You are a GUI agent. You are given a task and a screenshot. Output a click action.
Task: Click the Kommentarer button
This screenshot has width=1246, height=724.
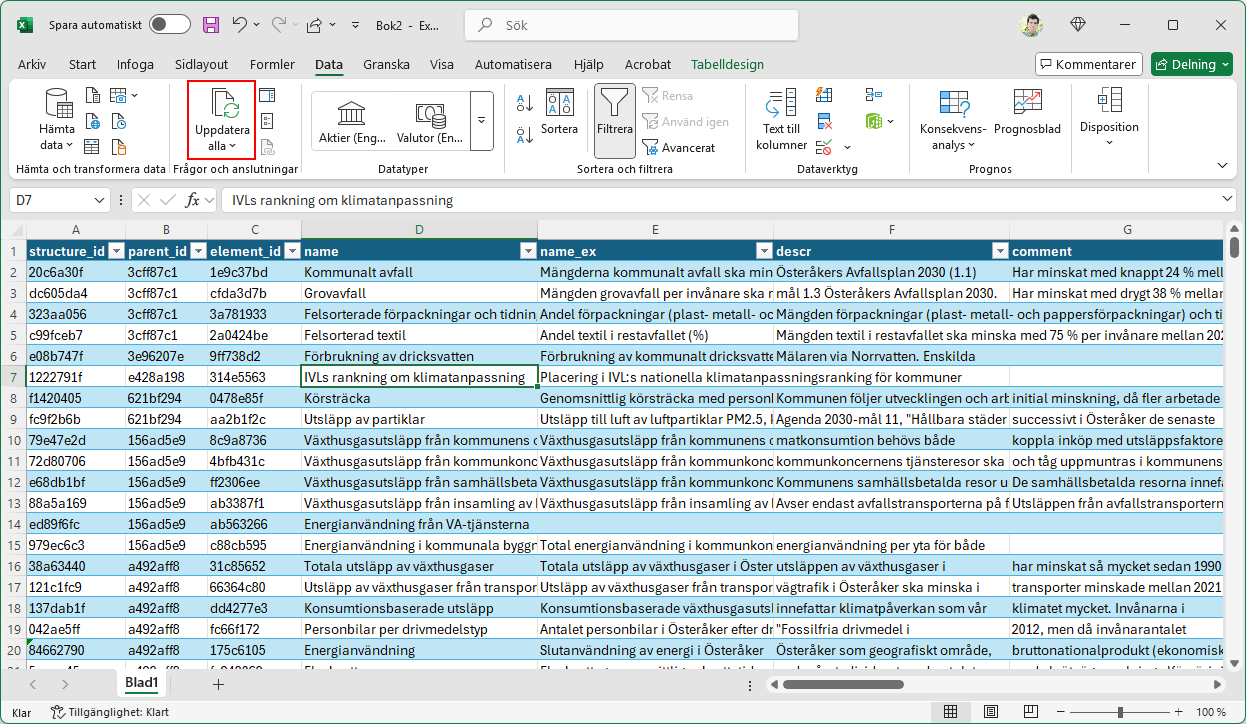[x=1089, y=64]
